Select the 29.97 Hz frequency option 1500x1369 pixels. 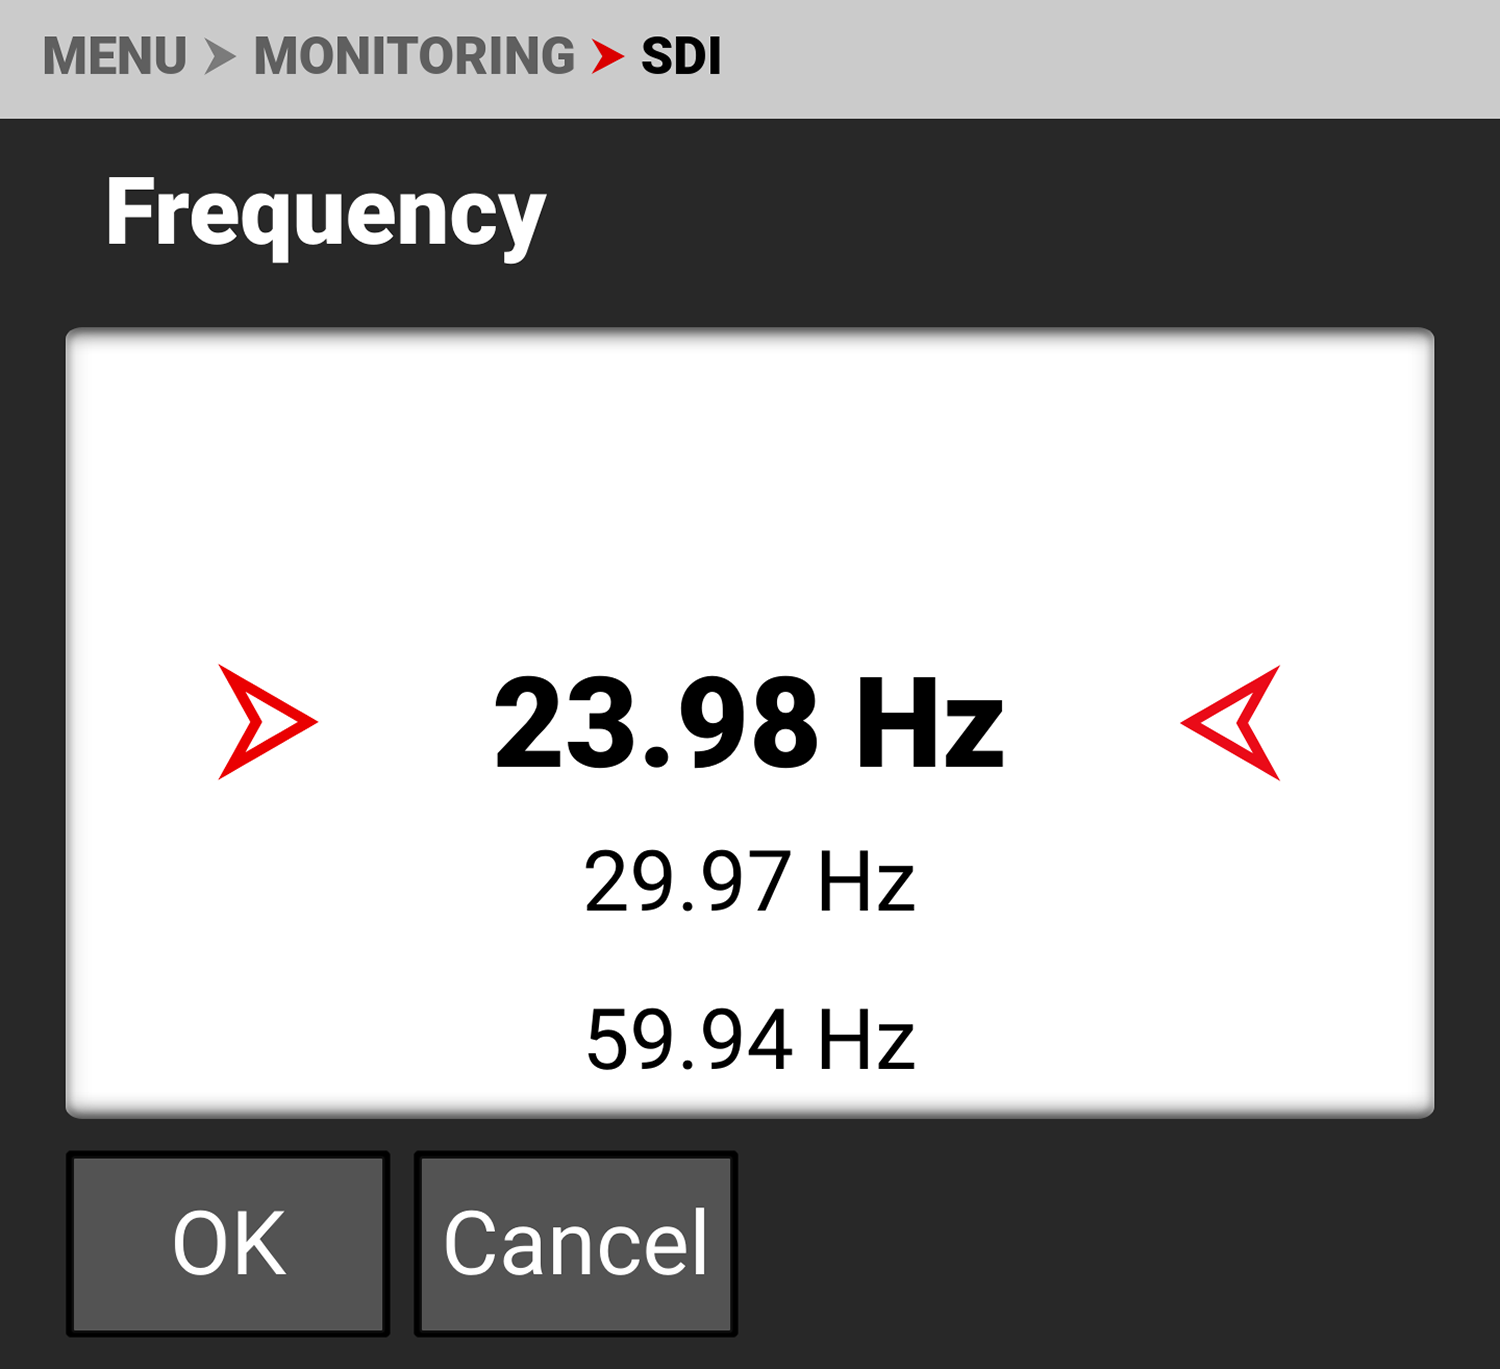click(x=749, y=881)
